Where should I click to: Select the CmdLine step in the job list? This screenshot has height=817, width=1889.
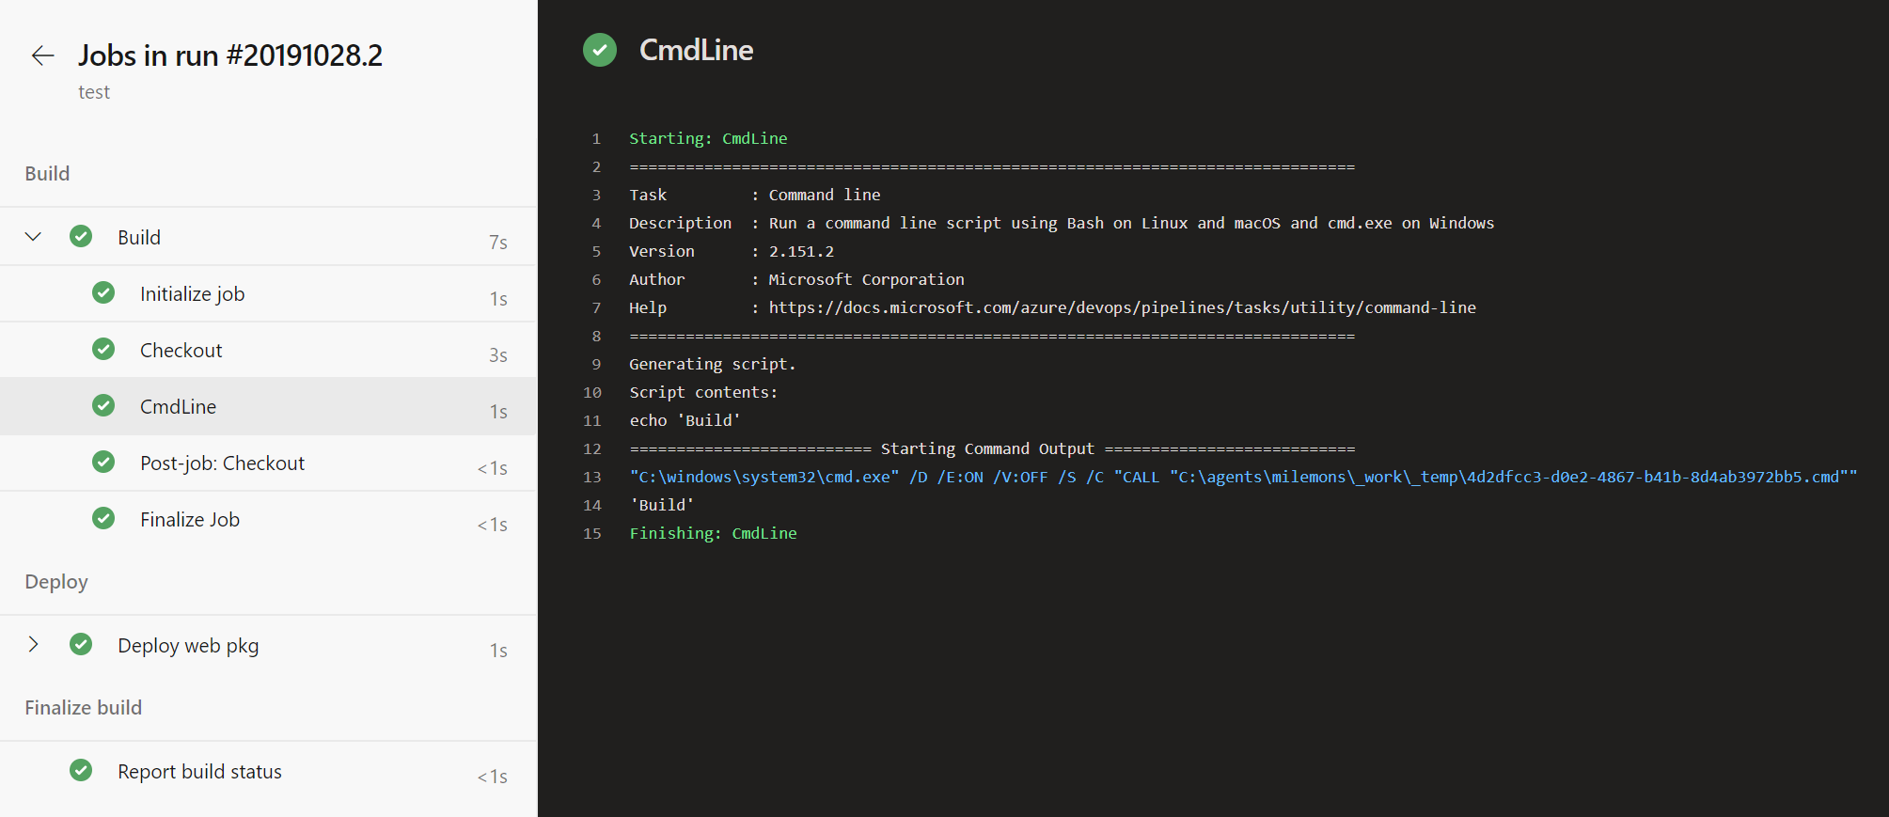pyautogui.click(x=268, y=406)
